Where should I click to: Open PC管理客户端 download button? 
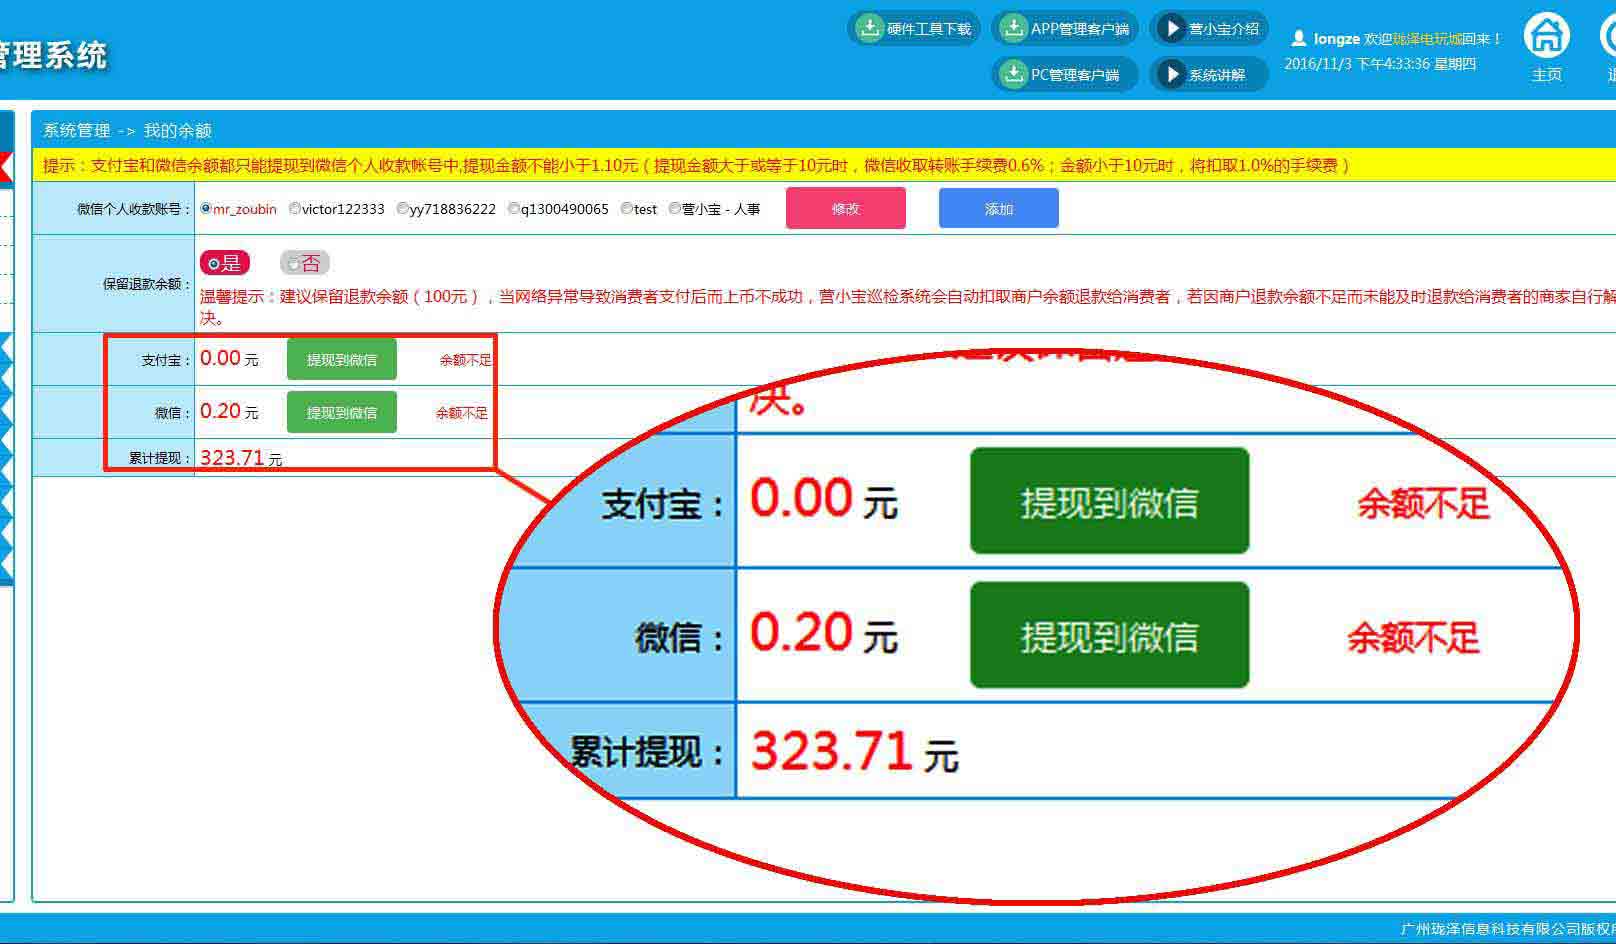[x=1065, y=74]
